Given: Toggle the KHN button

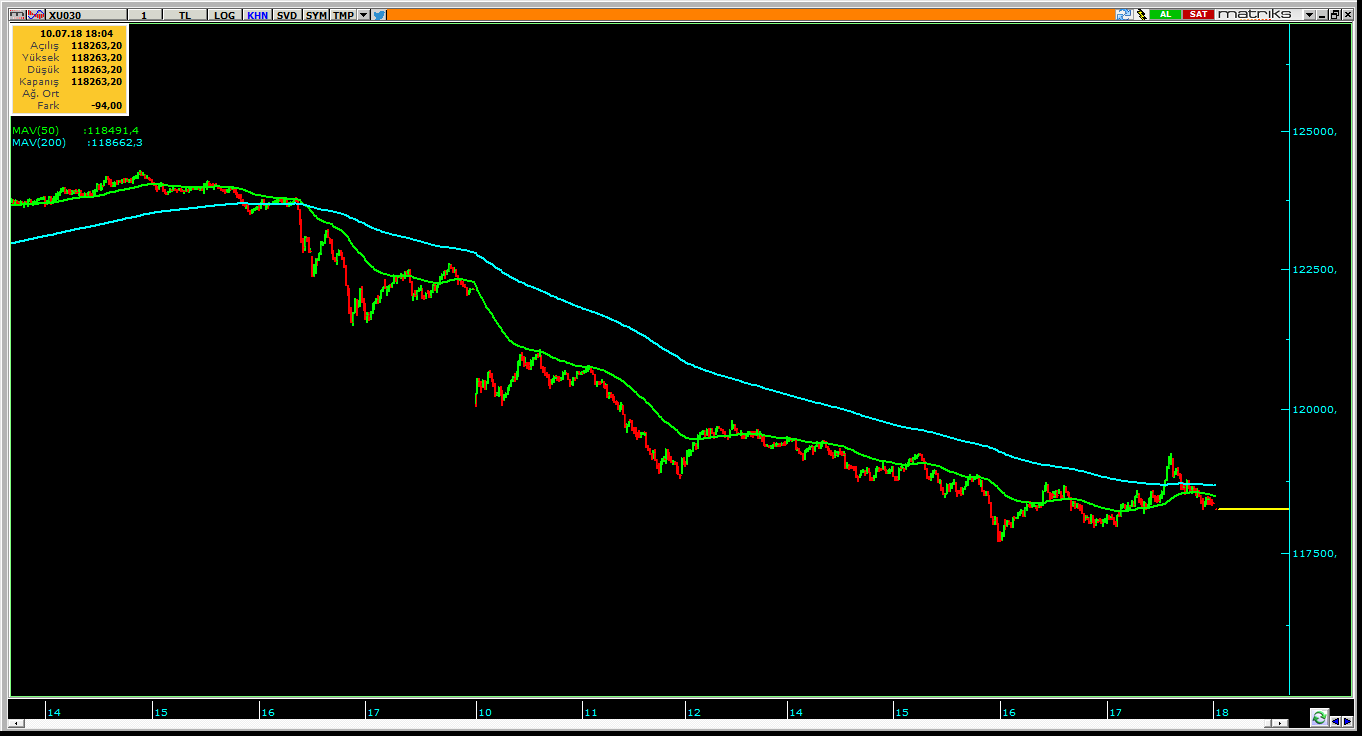Looking at the screenshot, I should pyautogui.click(x=257, y=15).
